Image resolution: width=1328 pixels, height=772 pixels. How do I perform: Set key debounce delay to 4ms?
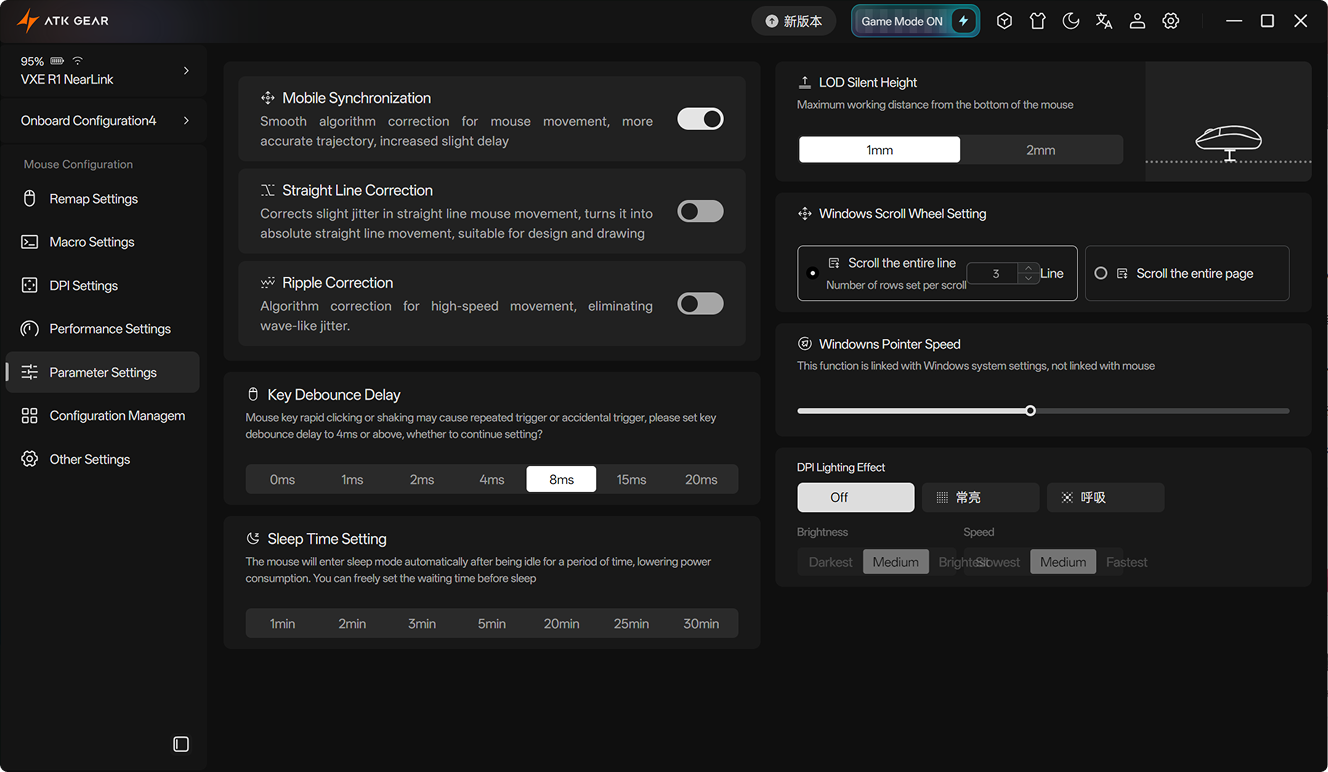coord(491,480)
